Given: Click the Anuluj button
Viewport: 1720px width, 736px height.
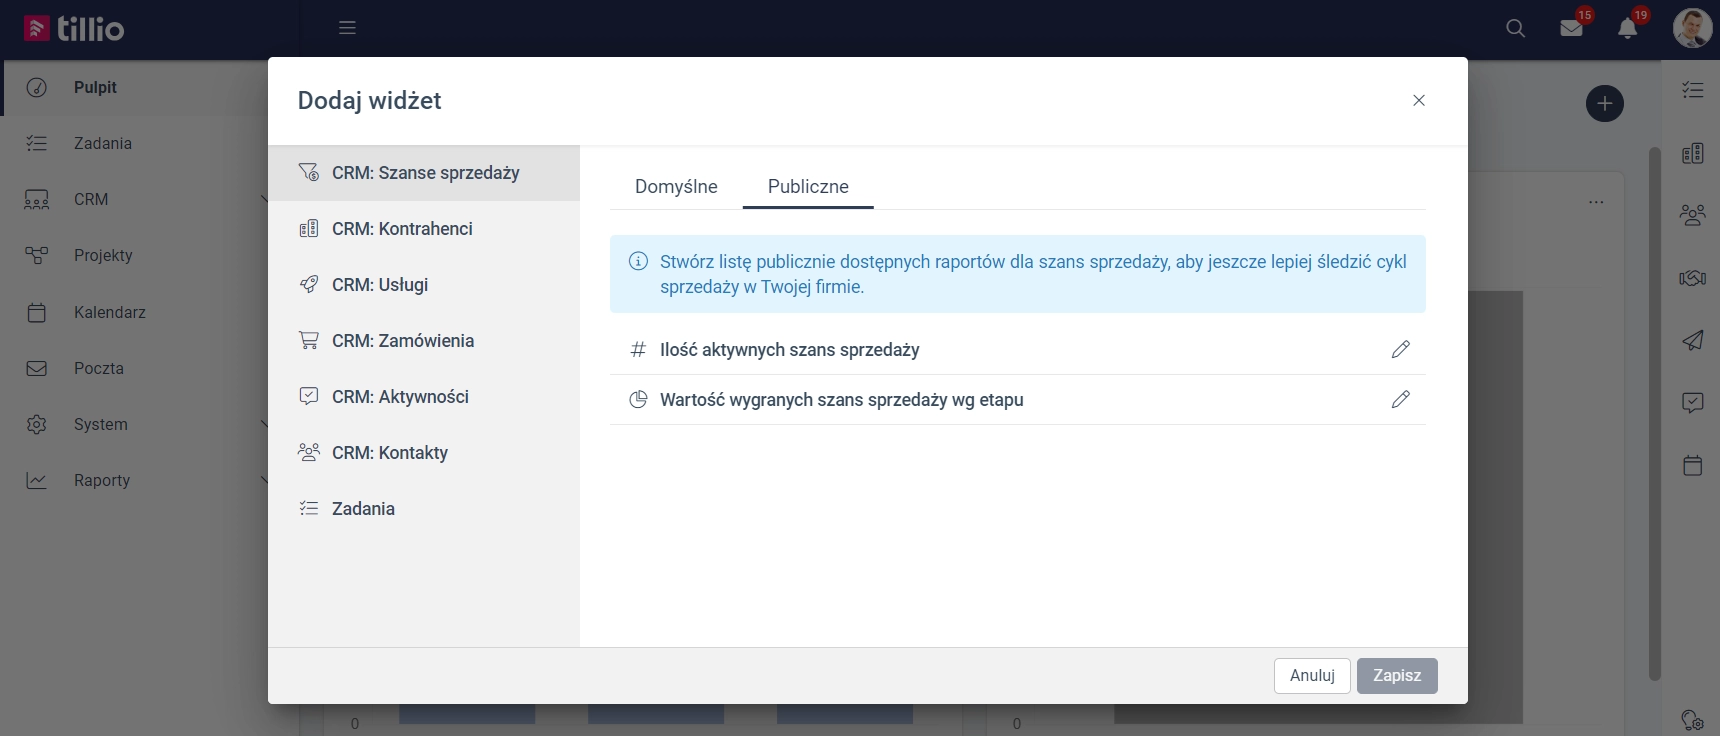Looking at the screenshot, I should tap(1312, 676).
